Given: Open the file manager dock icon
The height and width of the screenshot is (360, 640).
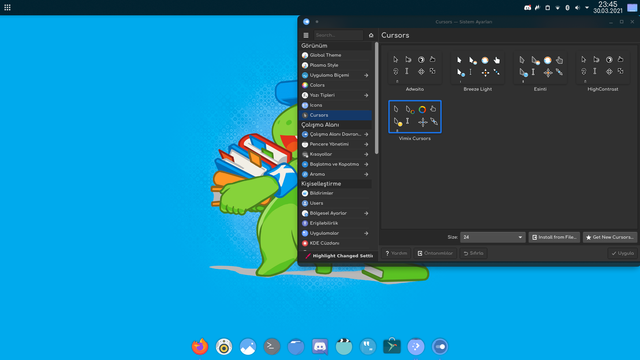Looking at the screenshot, I should tap(296, 347).
